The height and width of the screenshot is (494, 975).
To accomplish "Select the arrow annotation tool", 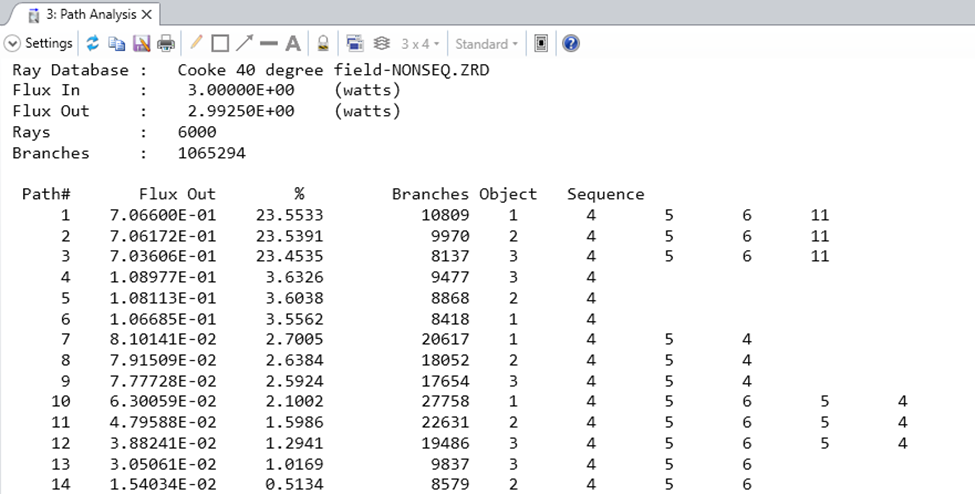I will coord(245,44).
